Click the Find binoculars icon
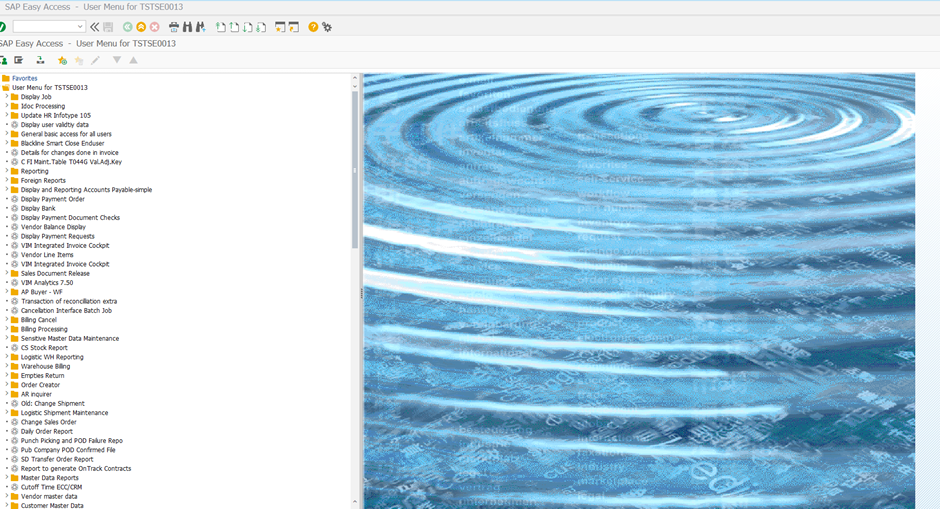 (x=187, y=27)
